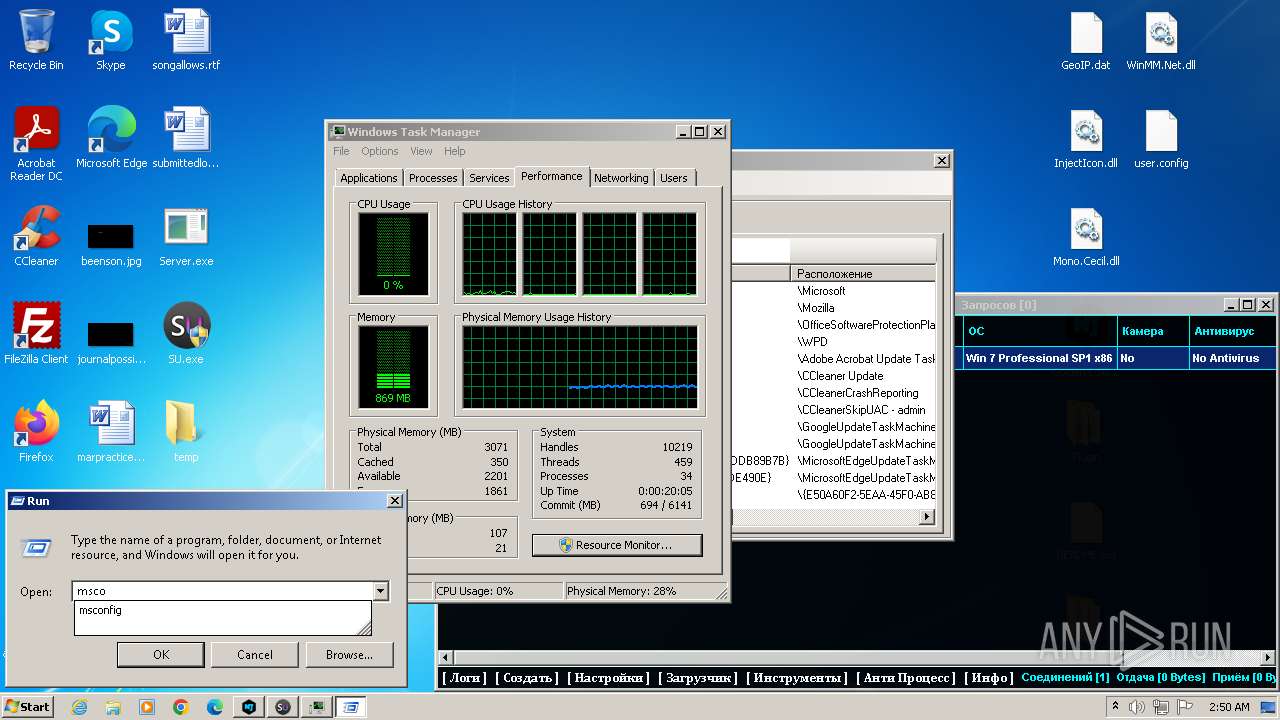Screen dimensions: 1280x720
Task: Open the [ Загрузчик ] menu
Action: (698, 677)
